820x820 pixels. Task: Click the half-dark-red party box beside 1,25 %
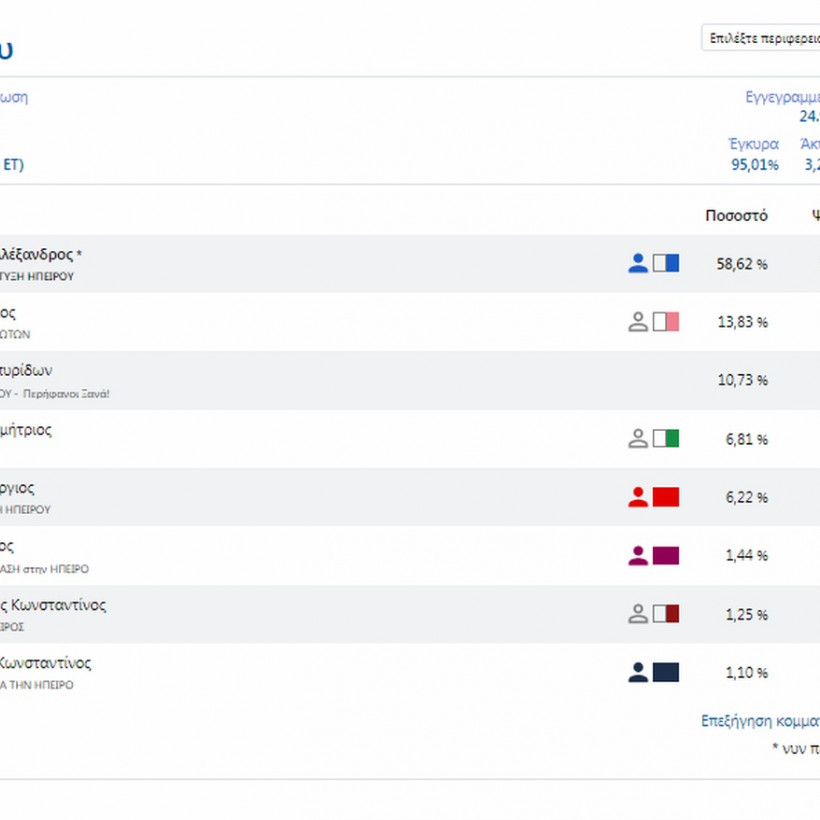click(x=666, y=614)
